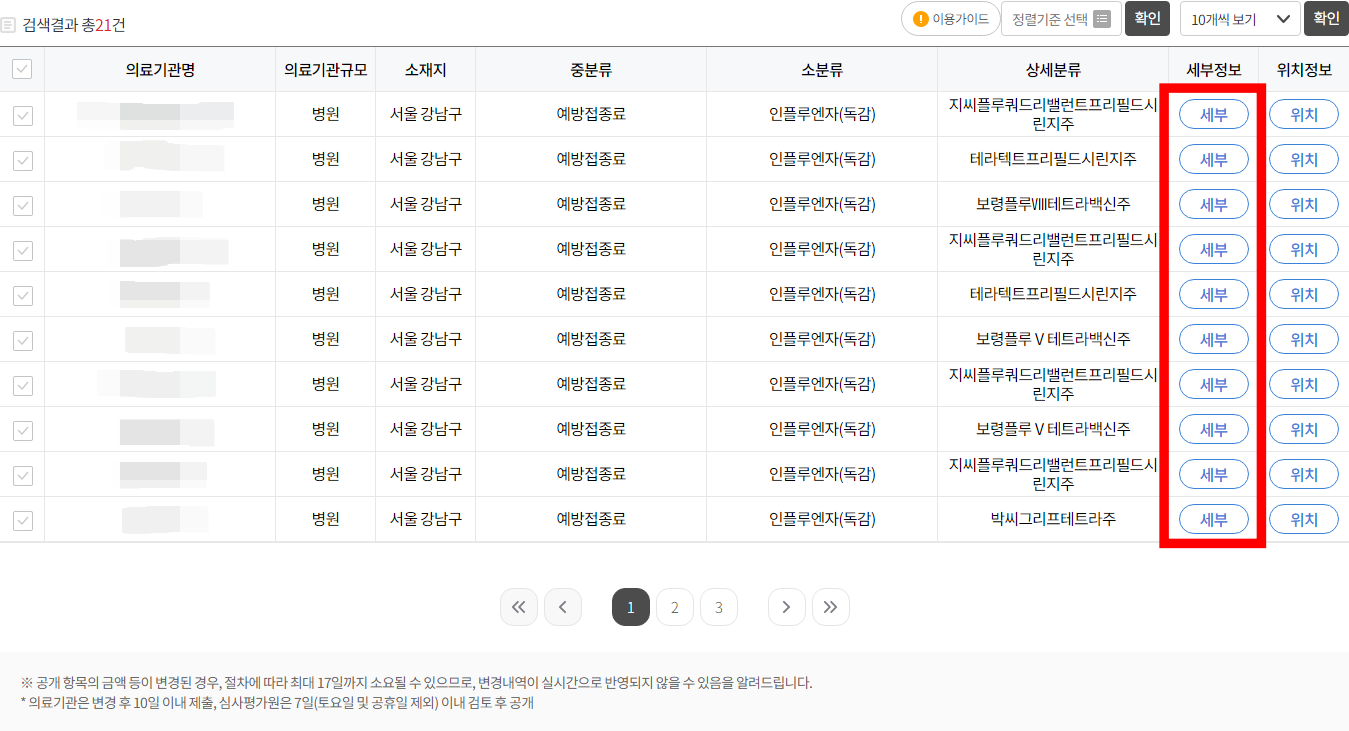Image resolution: width=1349 pixels, height=731 pixels.
Task: Open 세부 details for the first result row
Action: (x=1213, y=113)
